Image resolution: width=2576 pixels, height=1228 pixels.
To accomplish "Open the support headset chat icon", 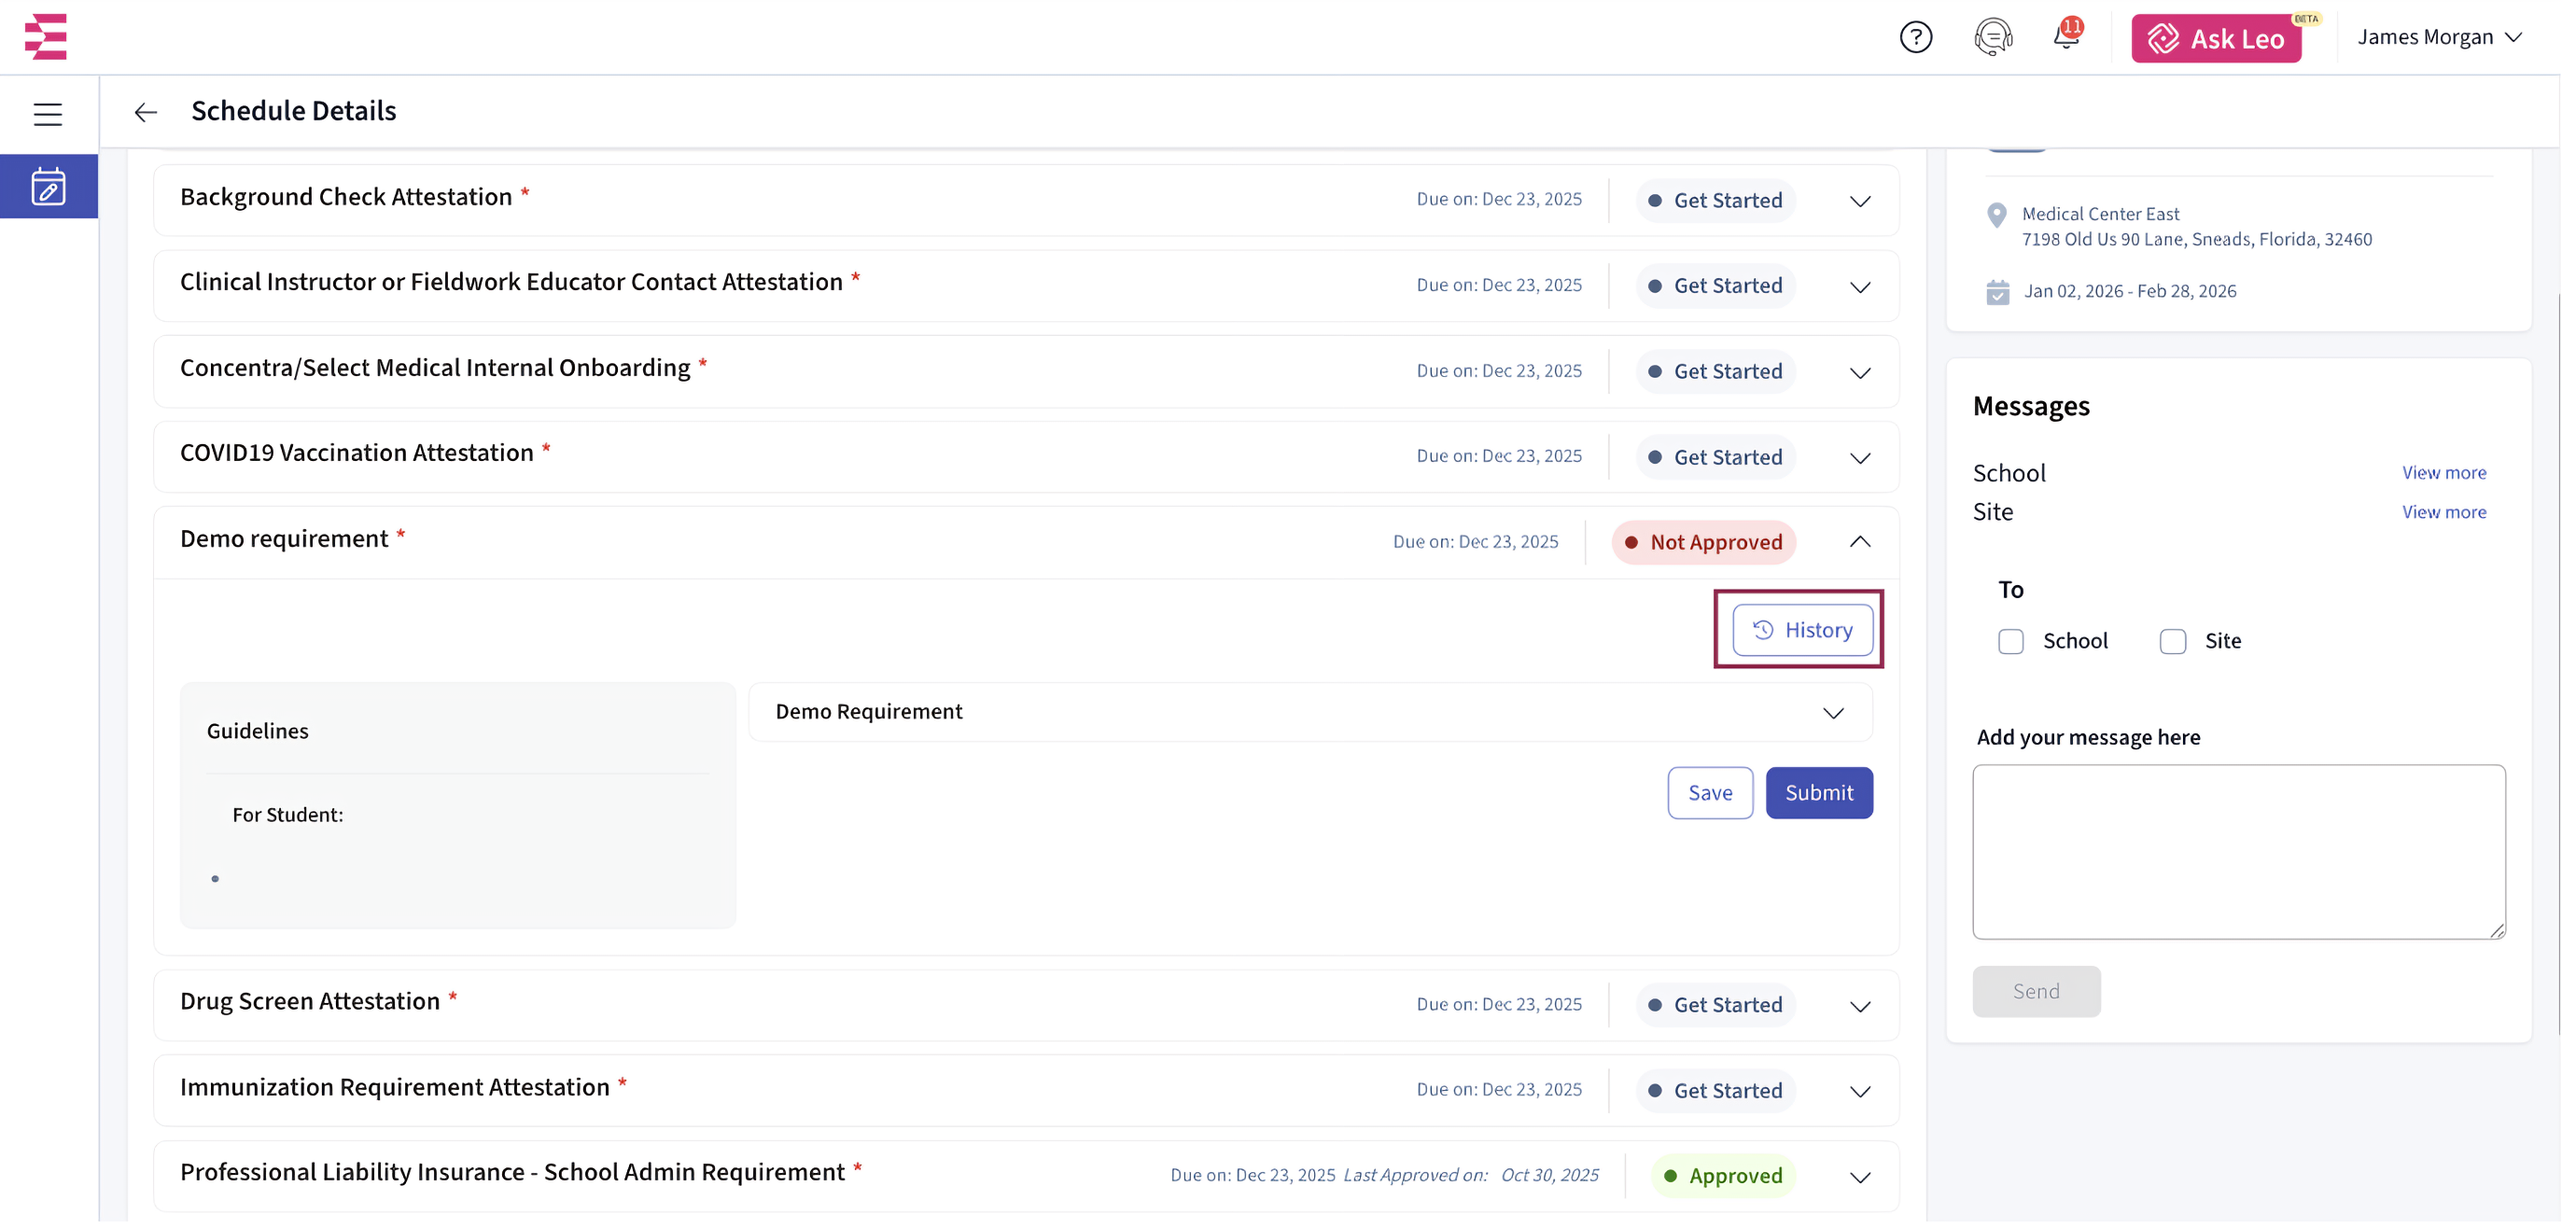I will click(1992, 37).
